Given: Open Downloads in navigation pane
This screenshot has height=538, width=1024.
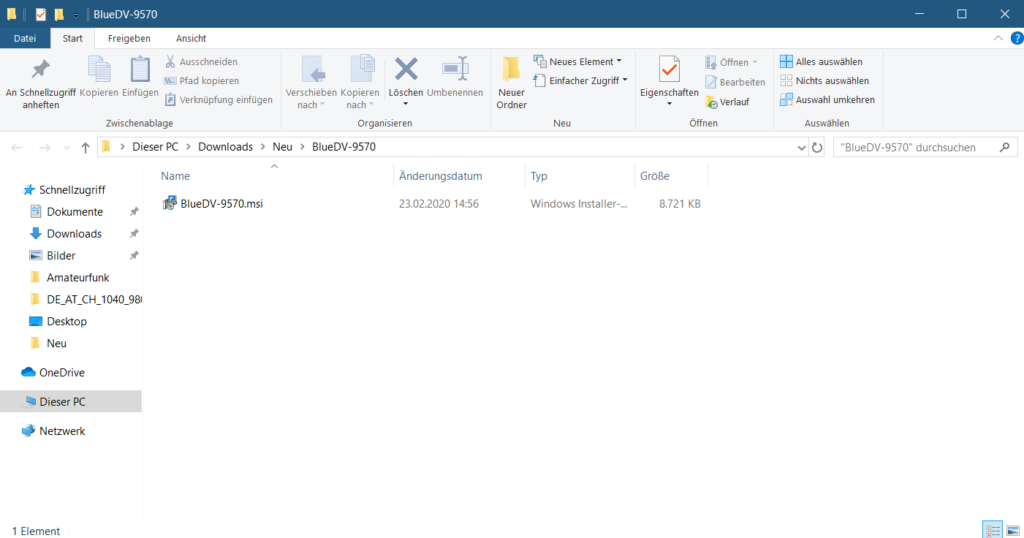Looking at the screenshot, I should [x=74, y=234].
